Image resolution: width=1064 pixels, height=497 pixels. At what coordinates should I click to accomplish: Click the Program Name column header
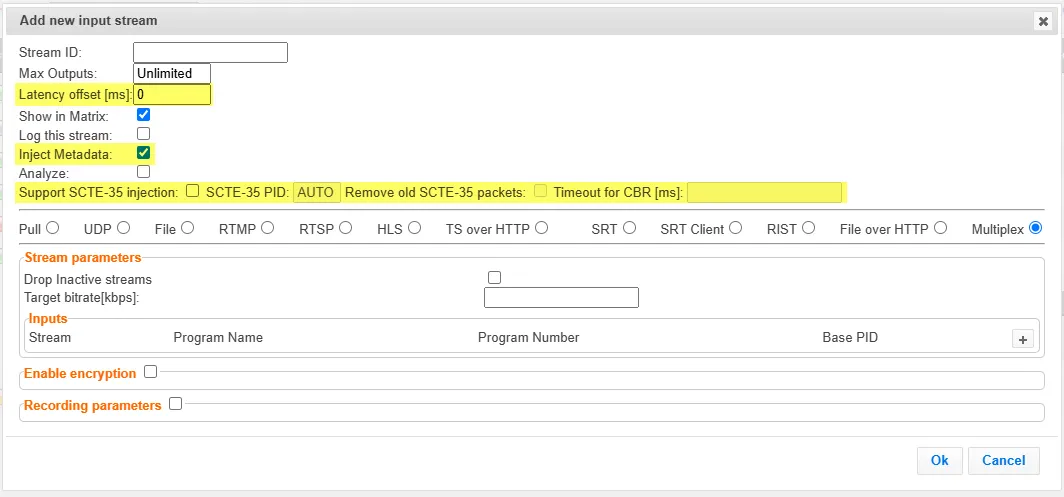click(218, 337)
